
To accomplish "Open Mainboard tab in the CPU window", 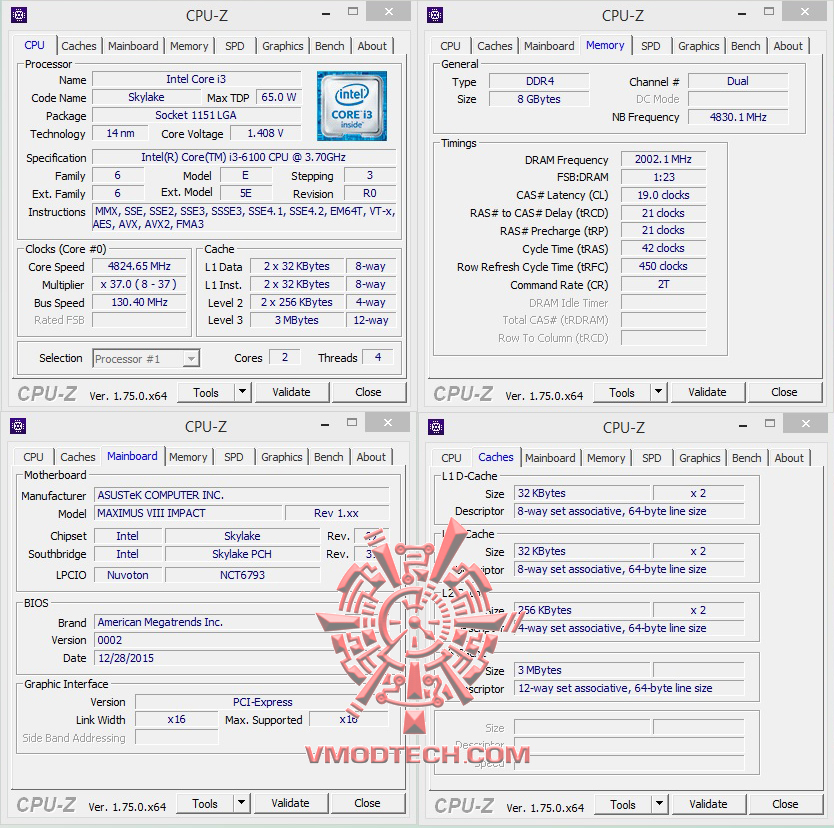I will pyautogui.click(x=133, y=46).
